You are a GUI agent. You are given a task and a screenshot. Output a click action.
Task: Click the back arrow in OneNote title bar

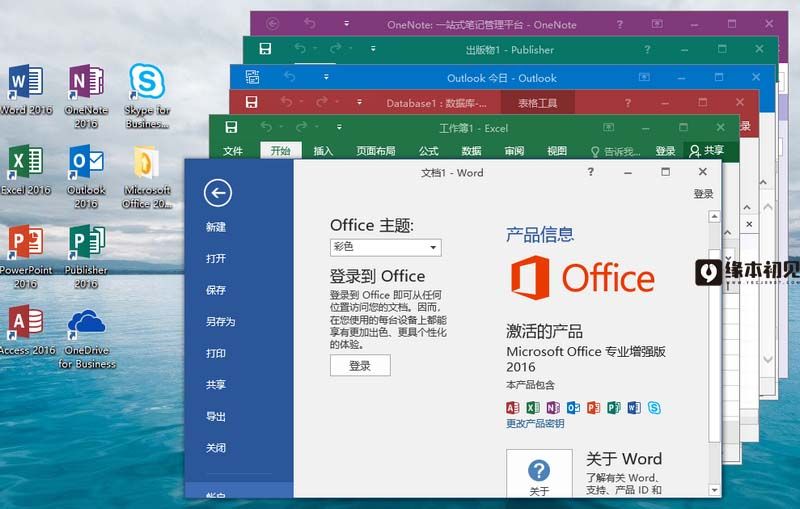coord(273,23)
